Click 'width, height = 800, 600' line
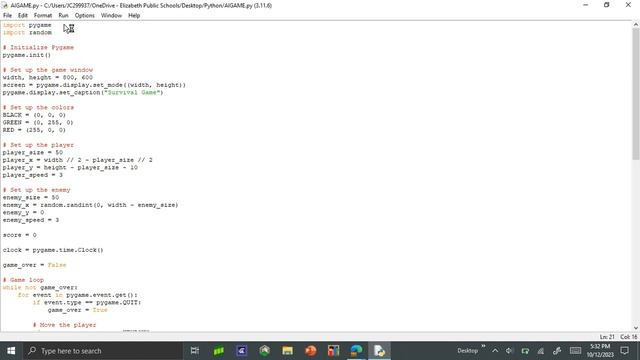The image size is (640, 360). coord(48,77)
